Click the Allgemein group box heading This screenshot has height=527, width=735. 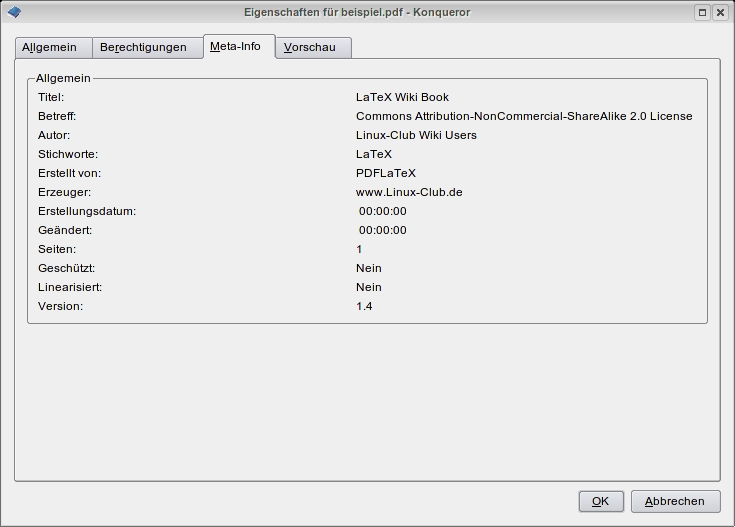click(x=63, y=78)
